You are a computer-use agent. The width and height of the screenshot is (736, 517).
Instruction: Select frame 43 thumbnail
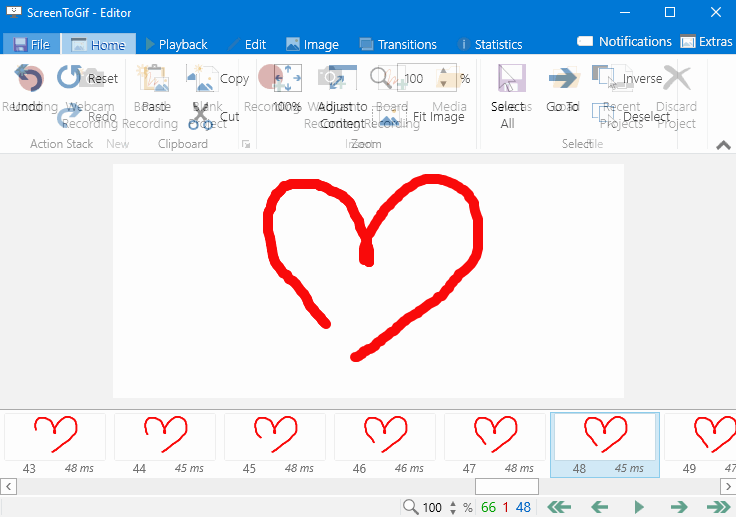point(55,444)
